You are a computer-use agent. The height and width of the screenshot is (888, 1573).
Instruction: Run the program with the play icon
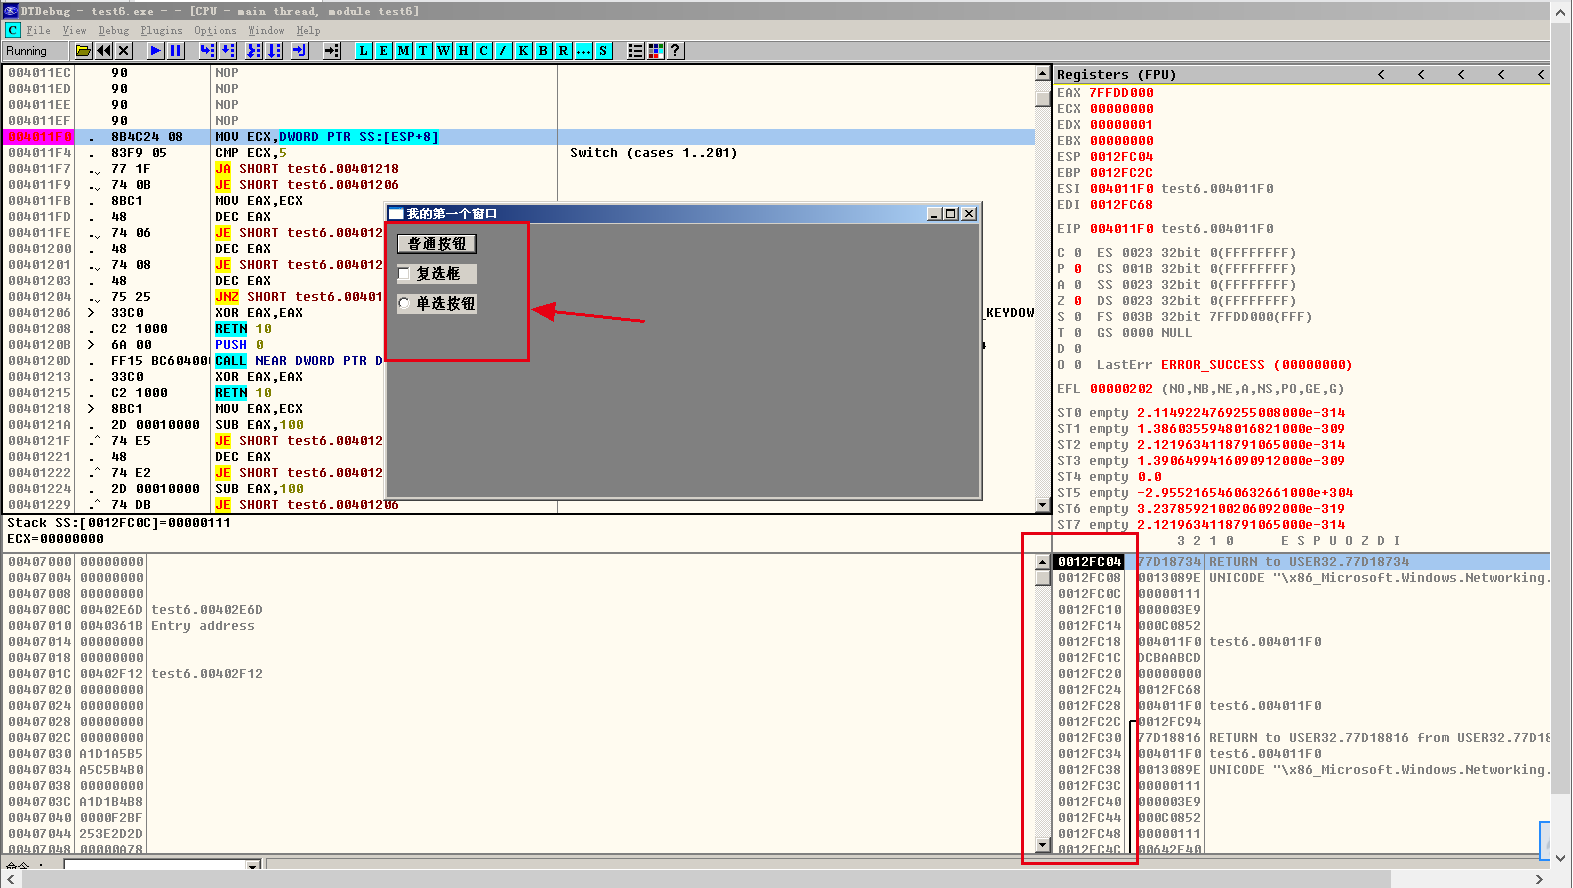point(156,51)
